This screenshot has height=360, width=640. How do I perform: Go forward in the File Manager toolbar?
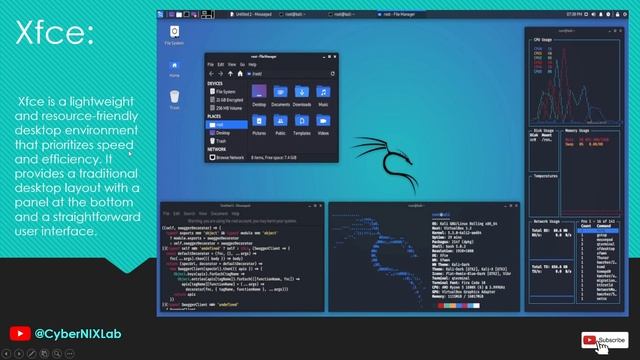221,74
